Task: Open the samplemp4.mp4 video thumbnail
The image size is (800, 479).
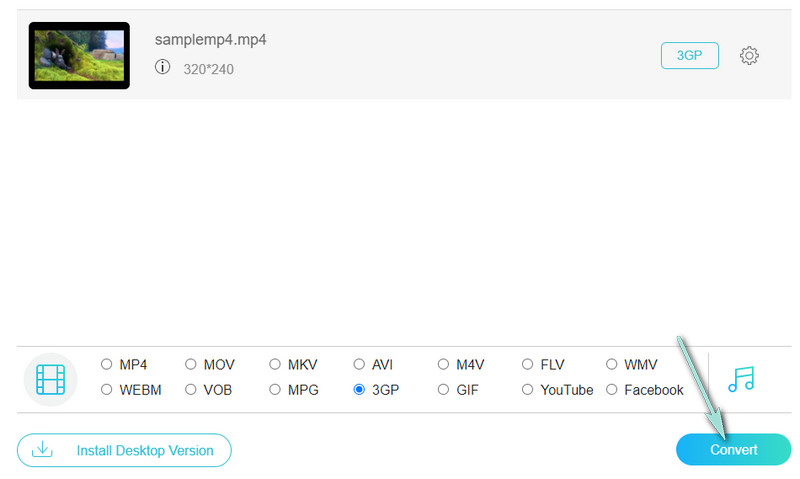Action: 79,56
